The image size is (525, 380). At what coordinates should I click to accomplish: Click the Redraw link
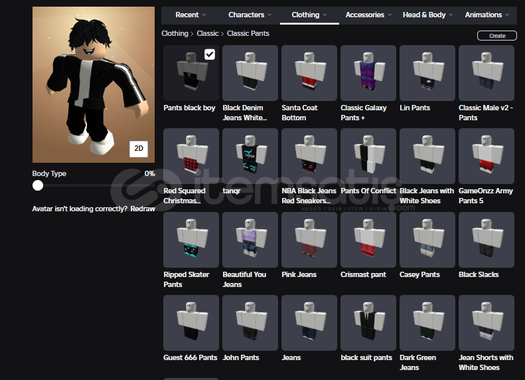point(143,209)
